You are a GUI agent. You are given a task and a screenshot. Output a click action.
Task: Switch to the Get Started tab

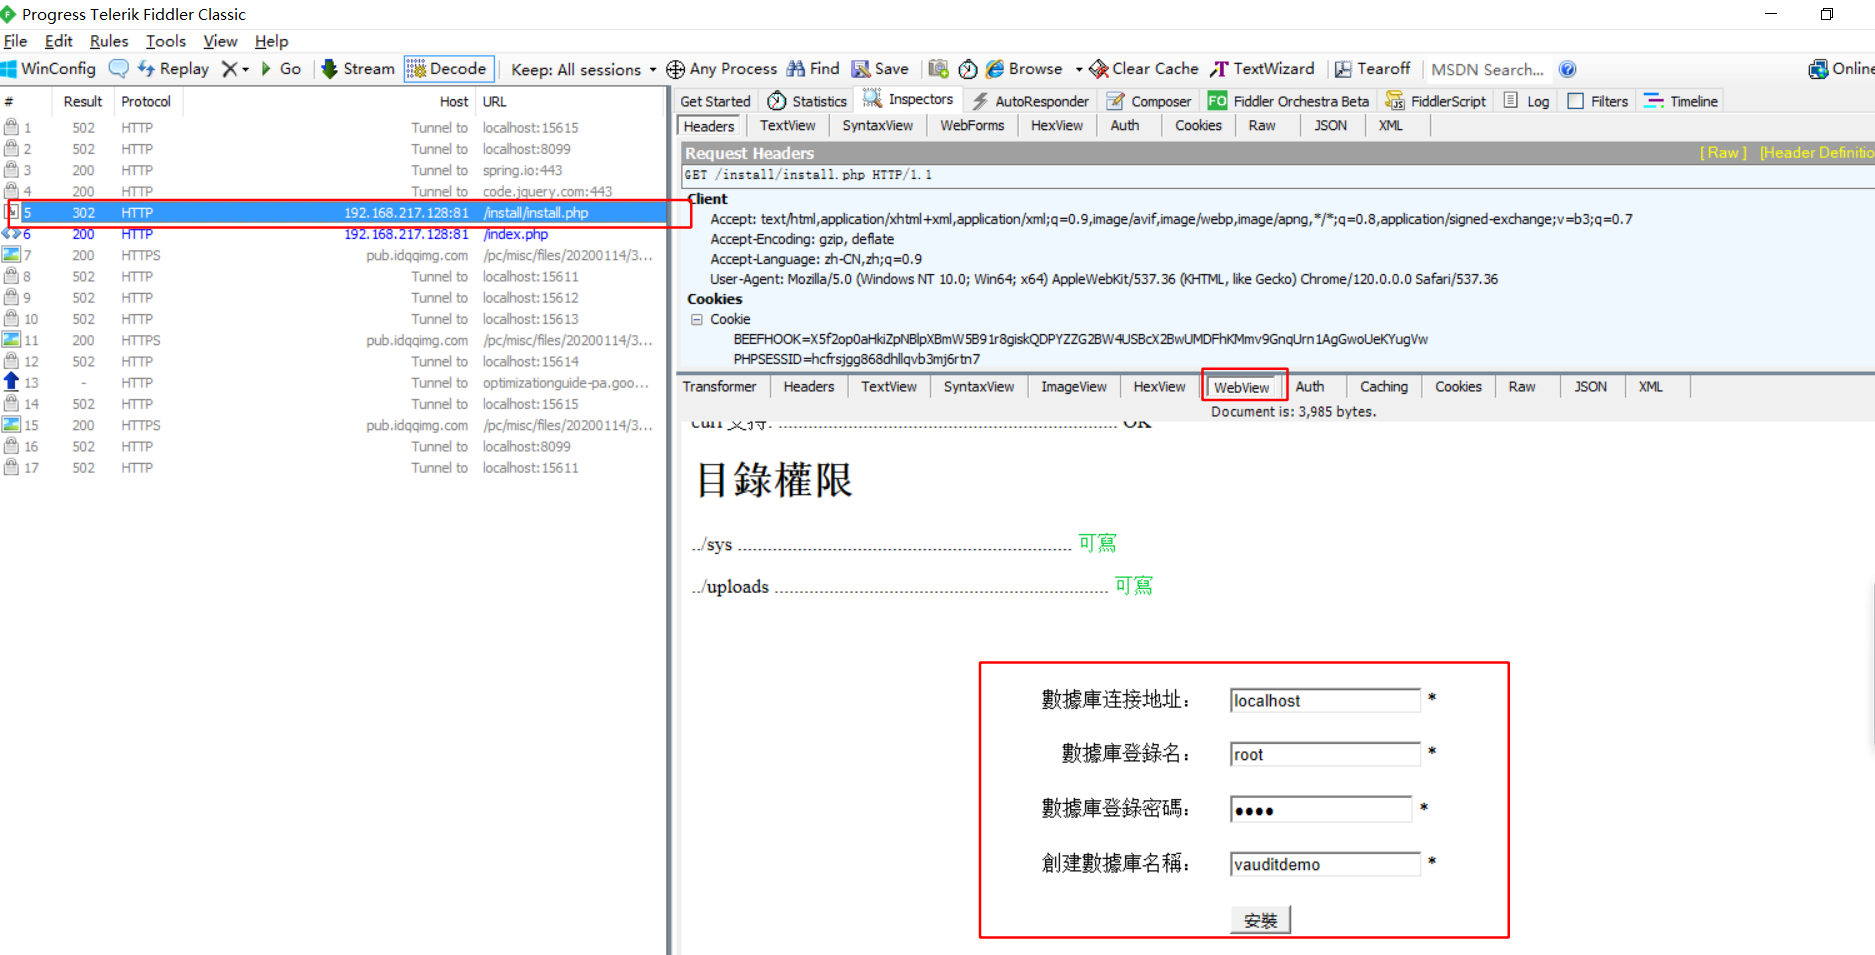[715, 101]
